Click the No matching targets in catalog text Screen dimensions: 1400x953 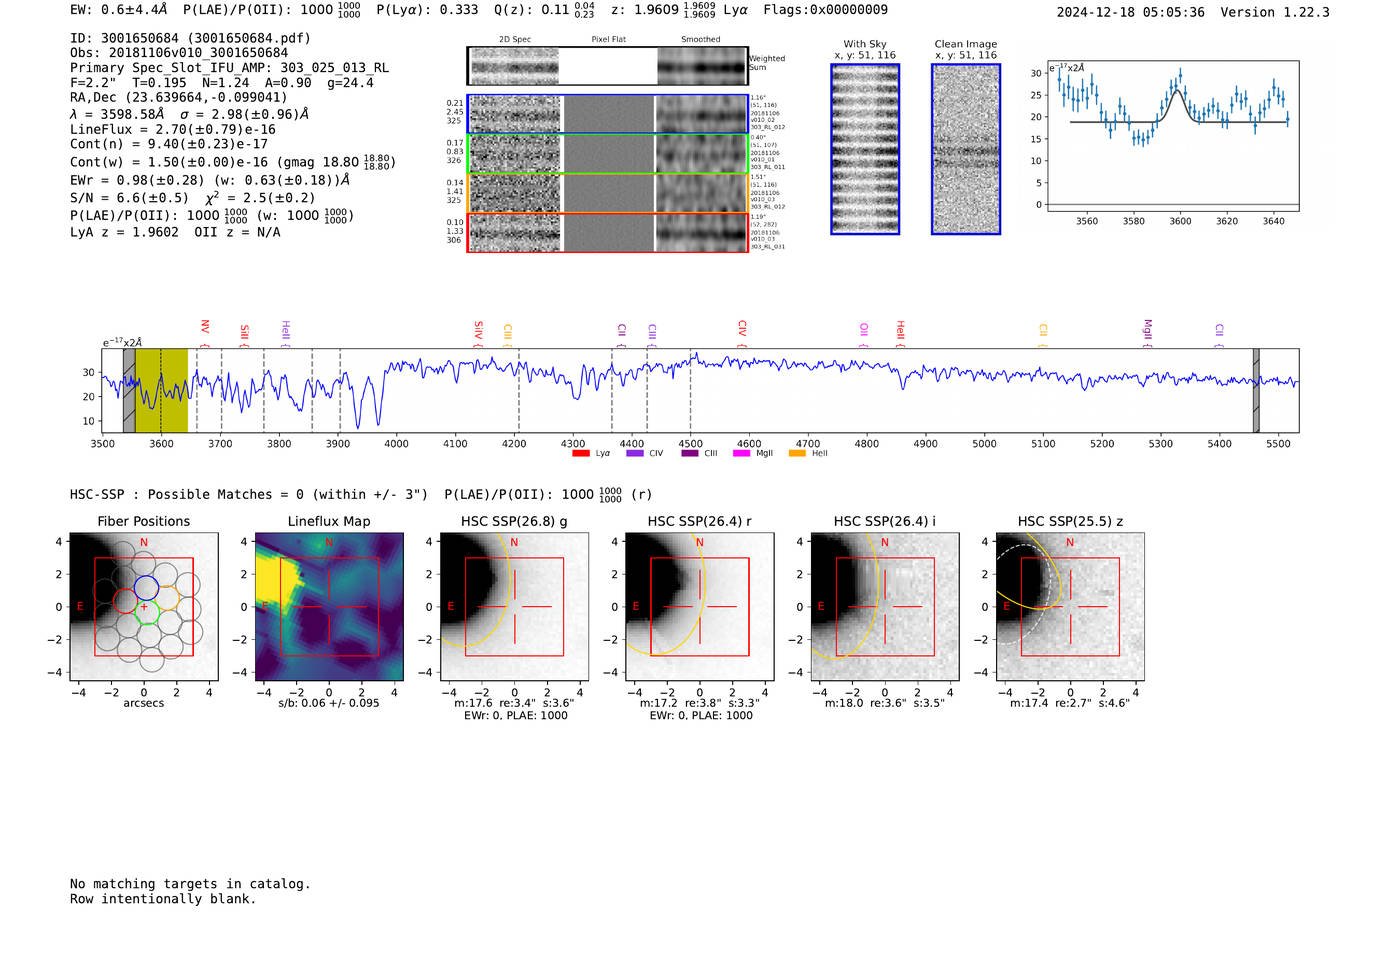tap(190, 884)
